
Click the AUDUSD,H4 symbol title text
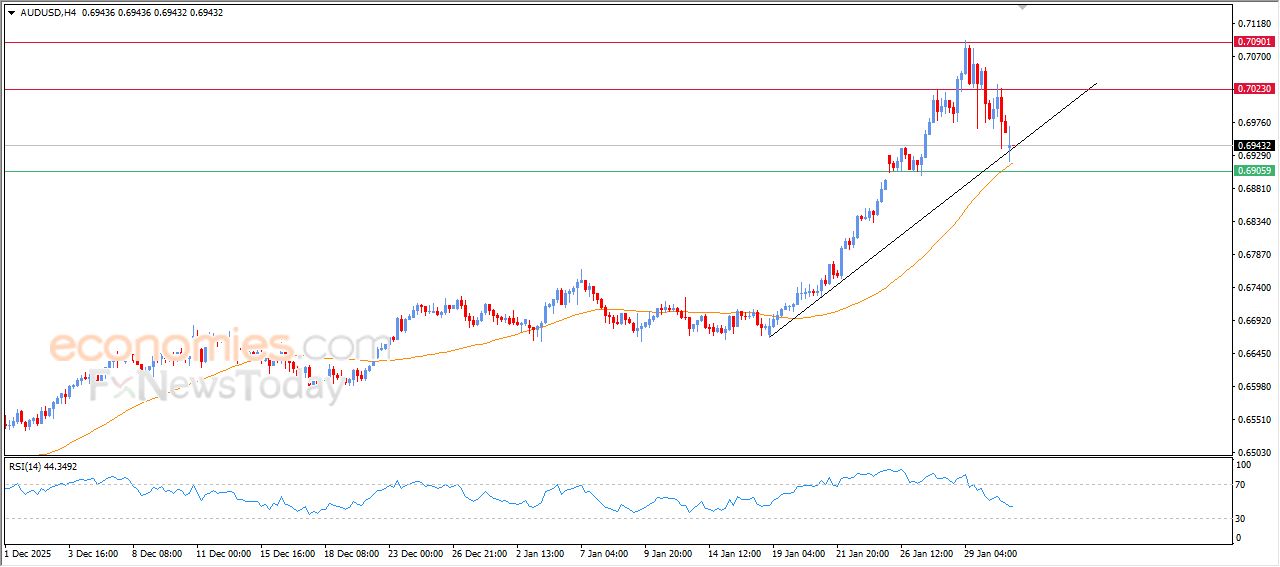click(50, 11)
